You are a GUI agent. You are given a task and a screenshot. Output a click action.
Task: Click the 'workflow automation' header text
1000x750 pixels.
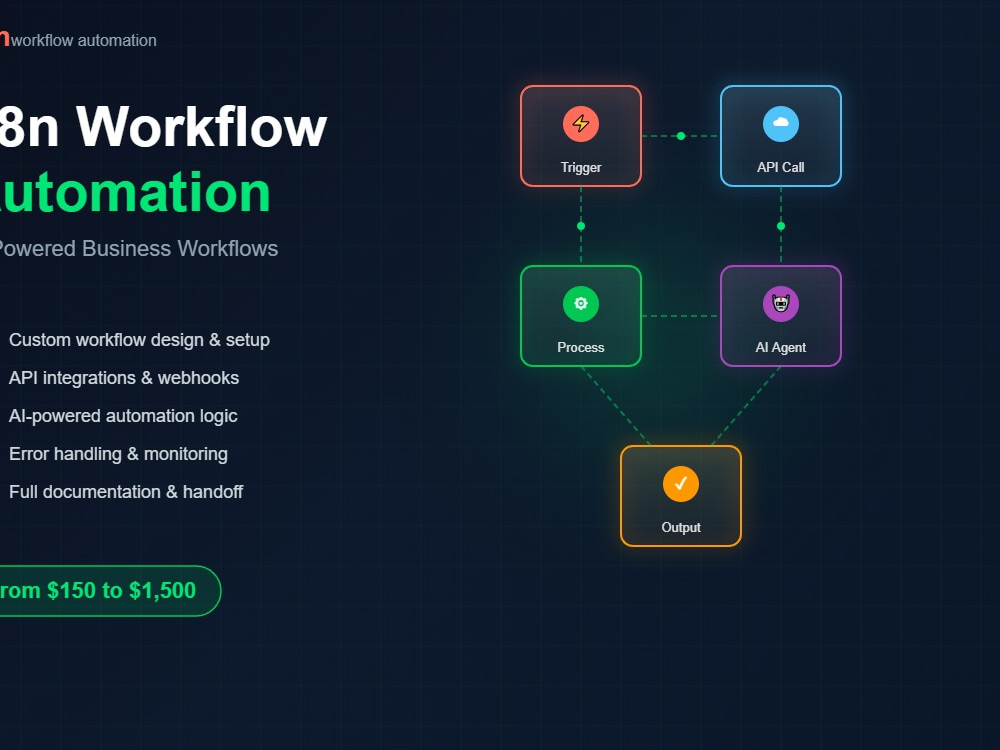point(84,40)
